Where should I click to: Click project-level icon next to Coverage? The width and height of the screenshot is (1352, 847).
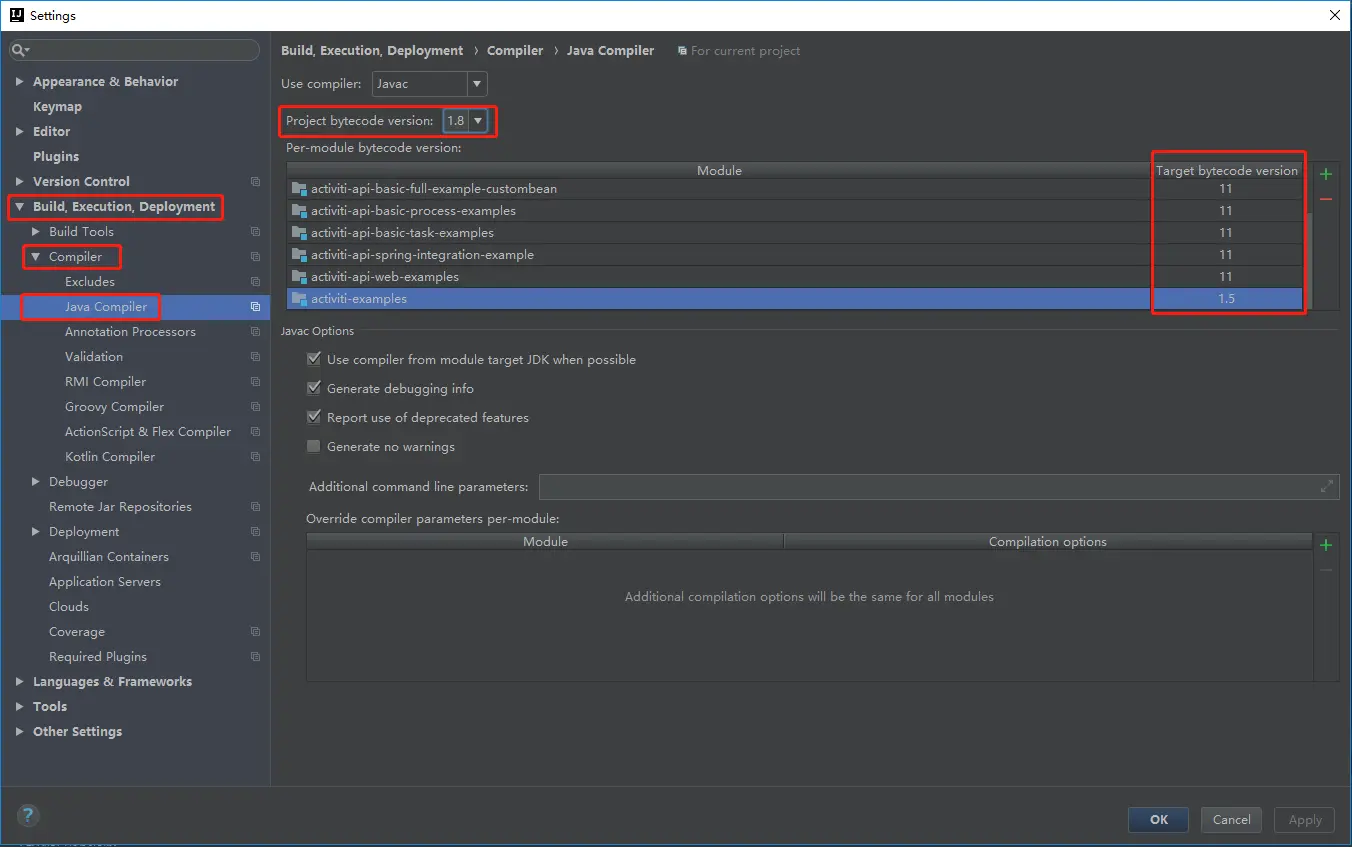pos(255,632)
